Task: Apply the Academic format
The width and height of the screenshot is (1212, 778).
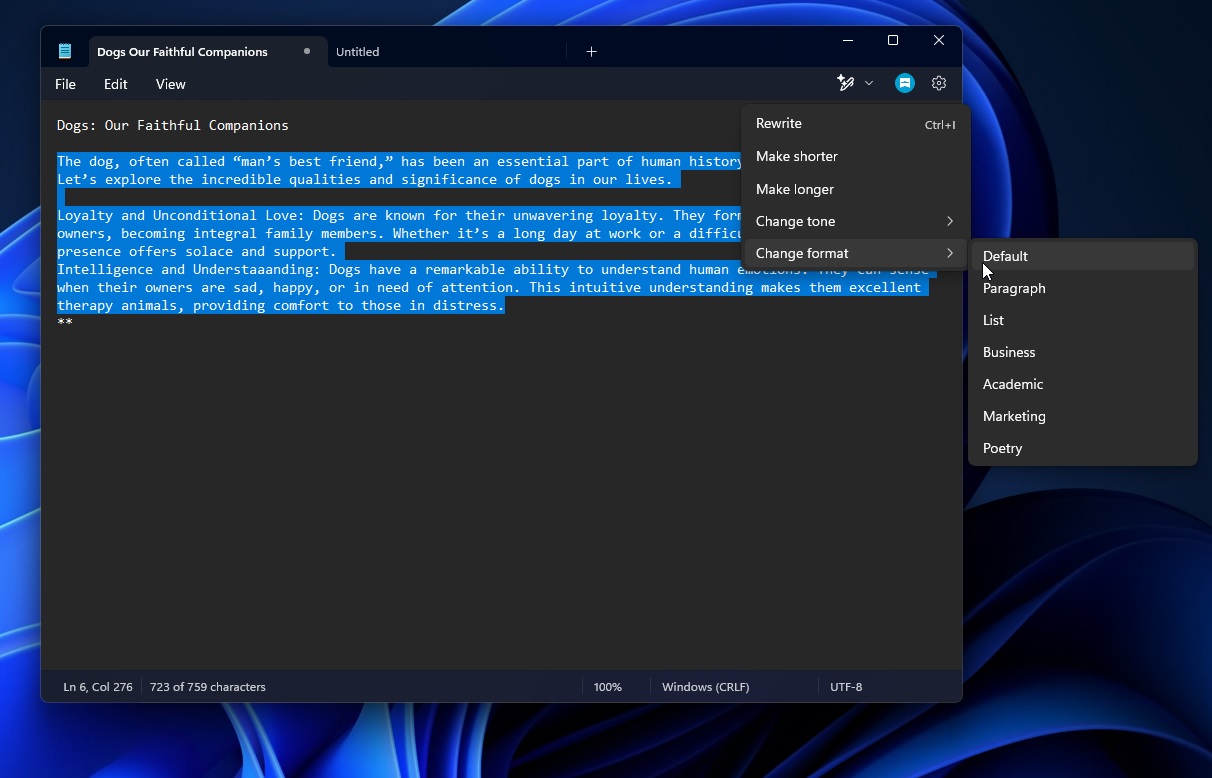Action: pyautogui.click(x=1013, y=384)
